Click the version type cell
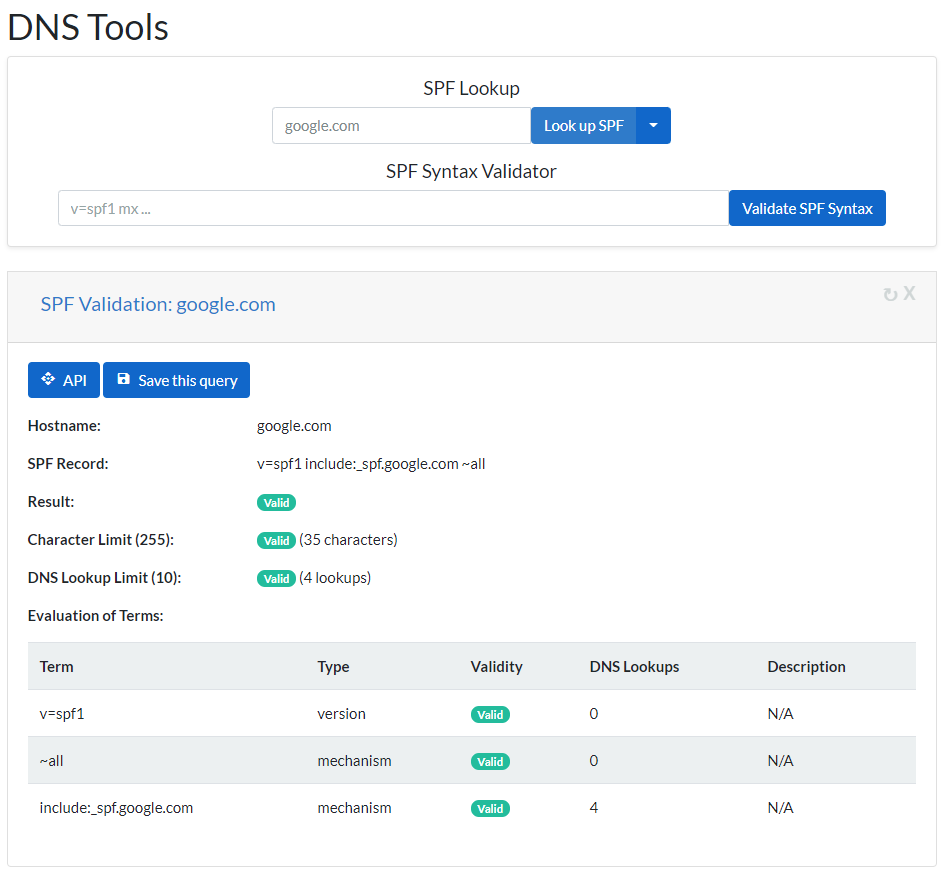This screenshot has height=876, width=942. pos(341,714)
